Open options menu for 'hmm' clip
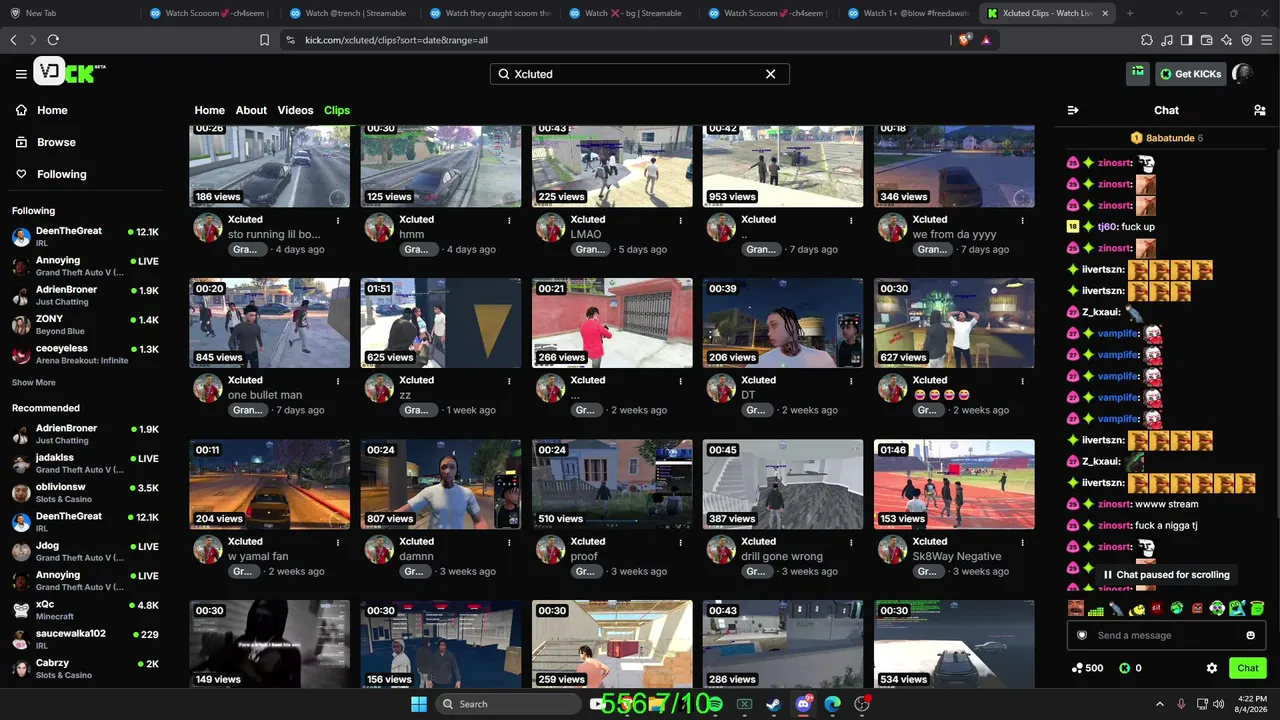The height and width of the screenshot is (720, 1280). click(x=509, y=220)
